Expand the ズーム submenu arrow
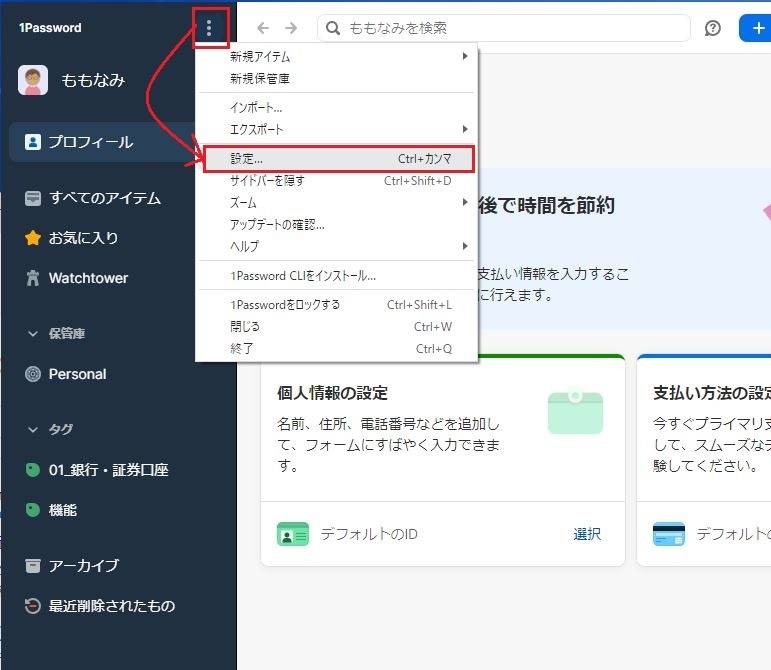The image size is (771, 670). [x=465, y=202]
